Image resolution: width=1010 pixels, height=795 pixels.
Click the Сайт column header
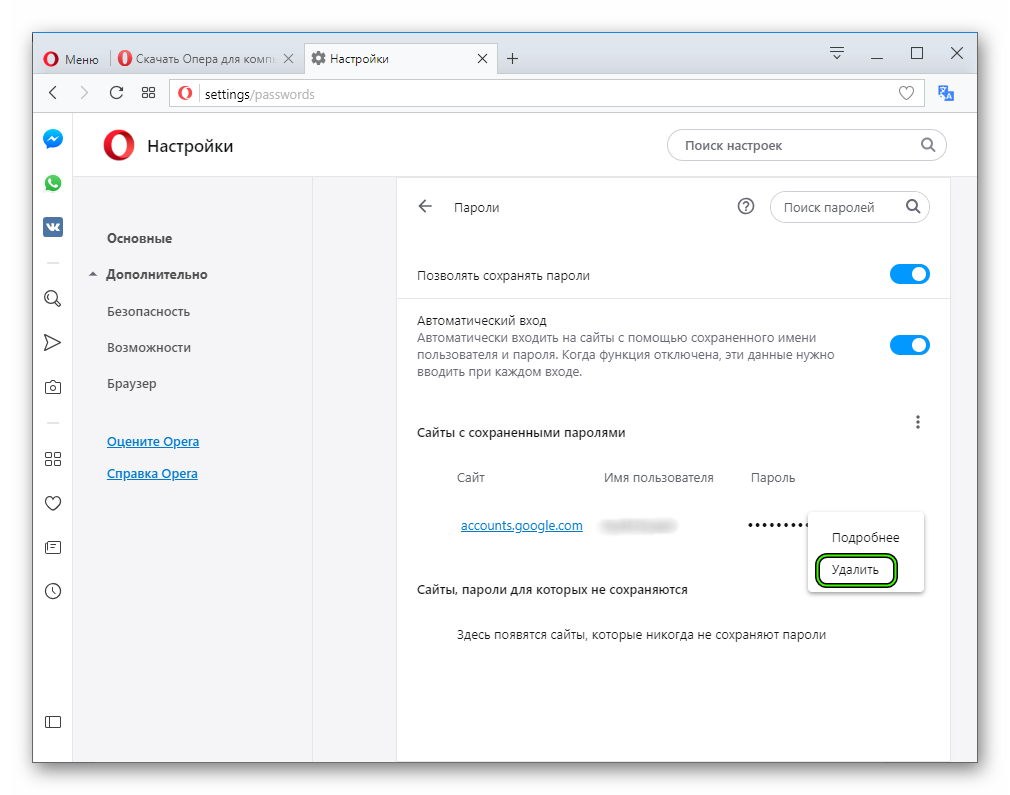(x=471, y=478)
